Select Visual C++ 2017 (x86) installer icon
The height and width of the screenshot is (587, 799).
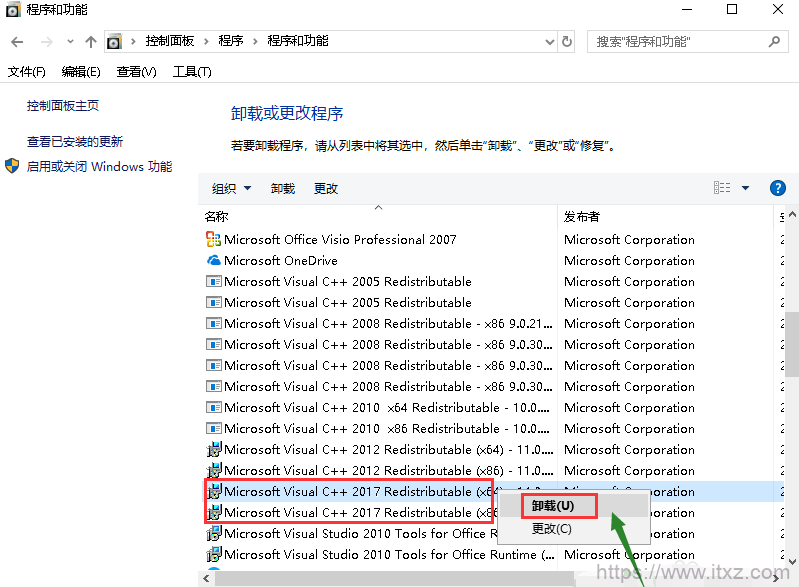(x=214, y=512)
